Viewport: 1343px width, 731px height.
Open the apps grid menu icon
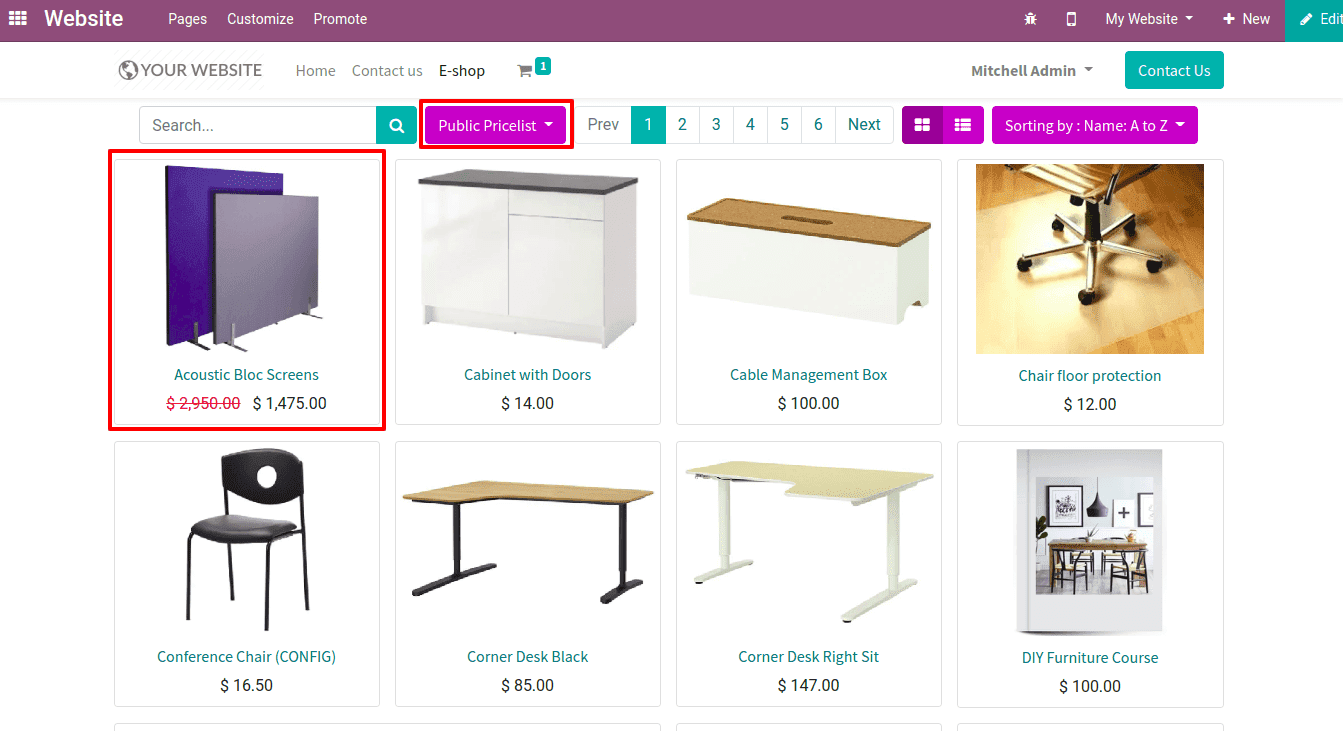tap(18, 19)
